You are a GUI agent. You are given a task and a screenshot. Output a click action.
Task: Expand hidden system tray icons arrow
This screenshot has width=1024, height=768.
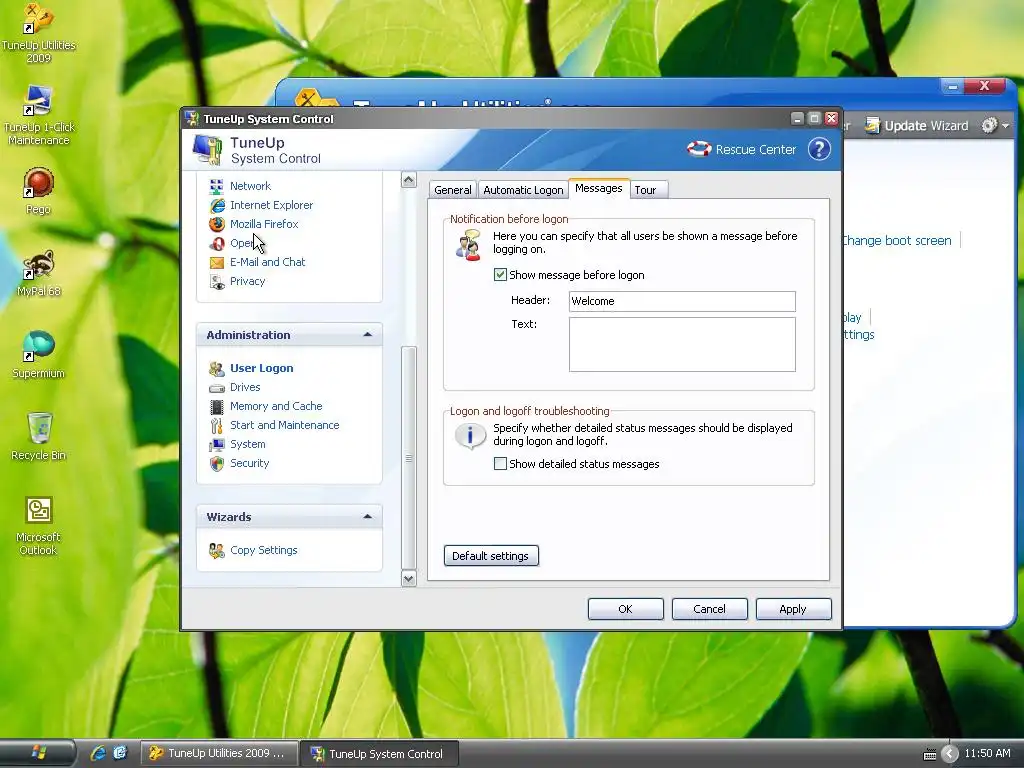click(950, 754)
